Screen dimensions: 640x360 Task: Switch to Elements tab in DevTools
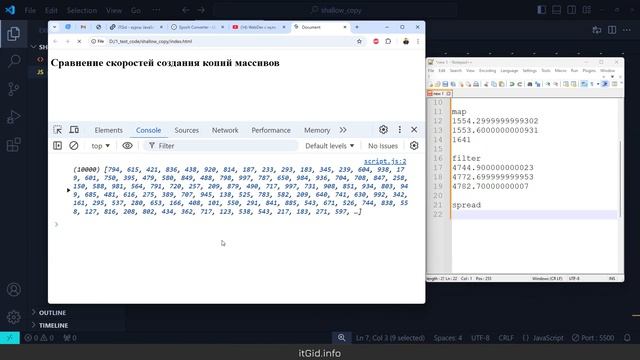pyautogui.click(x=109, y=130)
